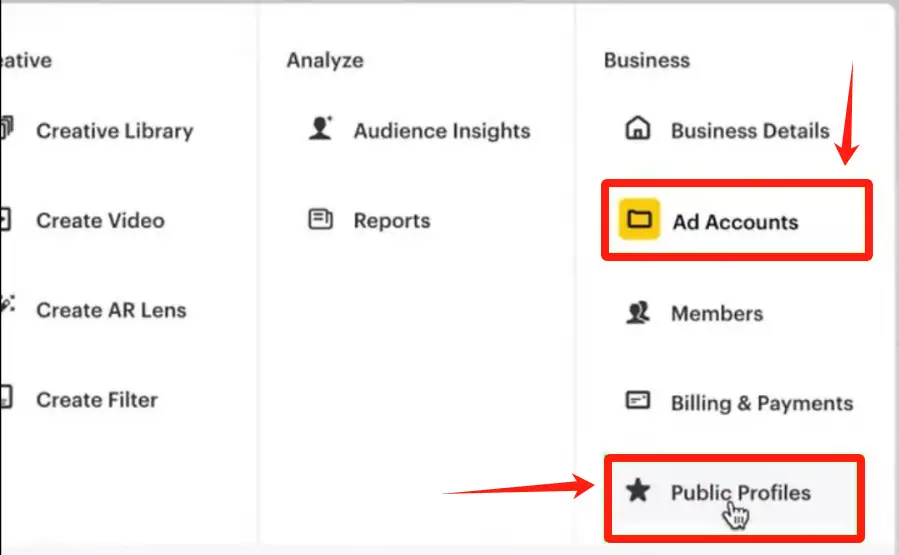Open the Create Filter menu entry
The height and width of the screenshot is (555, 899).
(x=97, y=400)
